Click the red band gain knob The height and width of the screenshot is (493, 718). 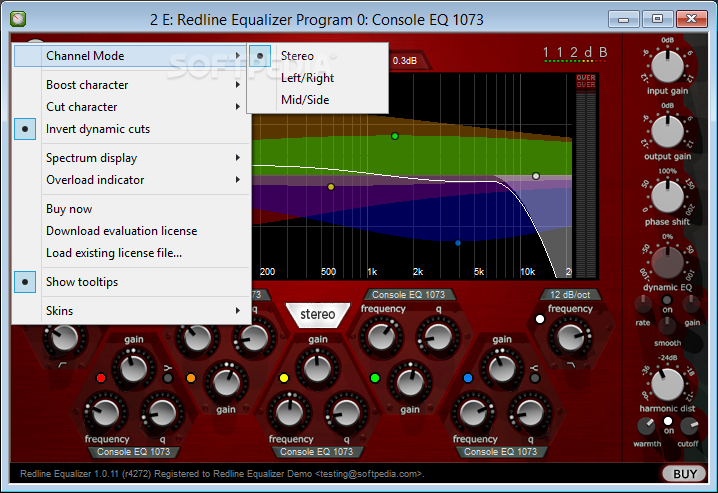click(x=133, y=369)
